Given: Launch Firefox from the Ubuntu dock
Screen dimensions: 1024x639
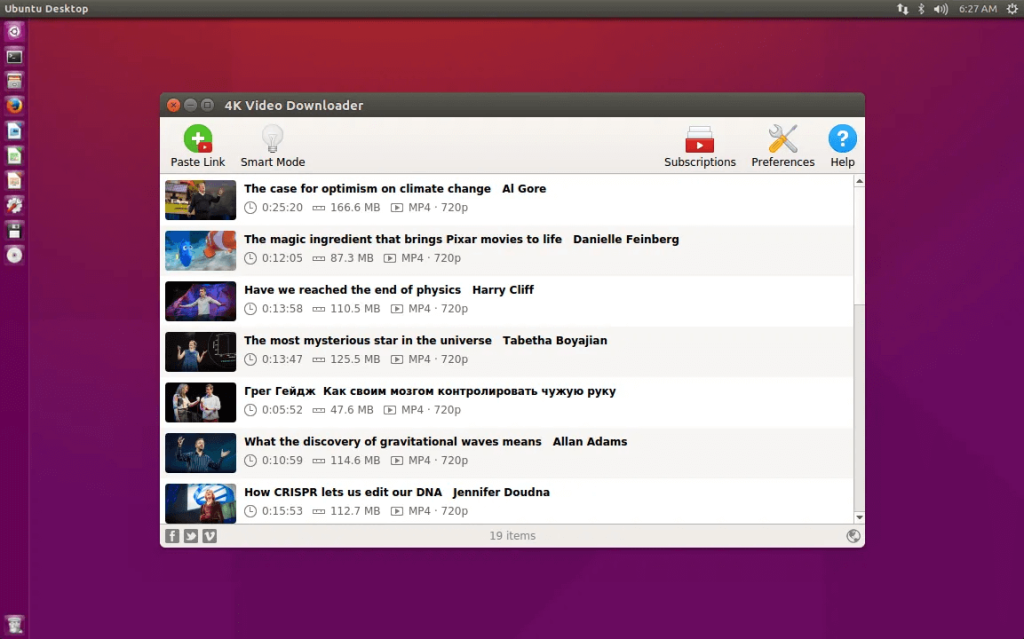Looking at the screenshot, I should pos(13,105).
